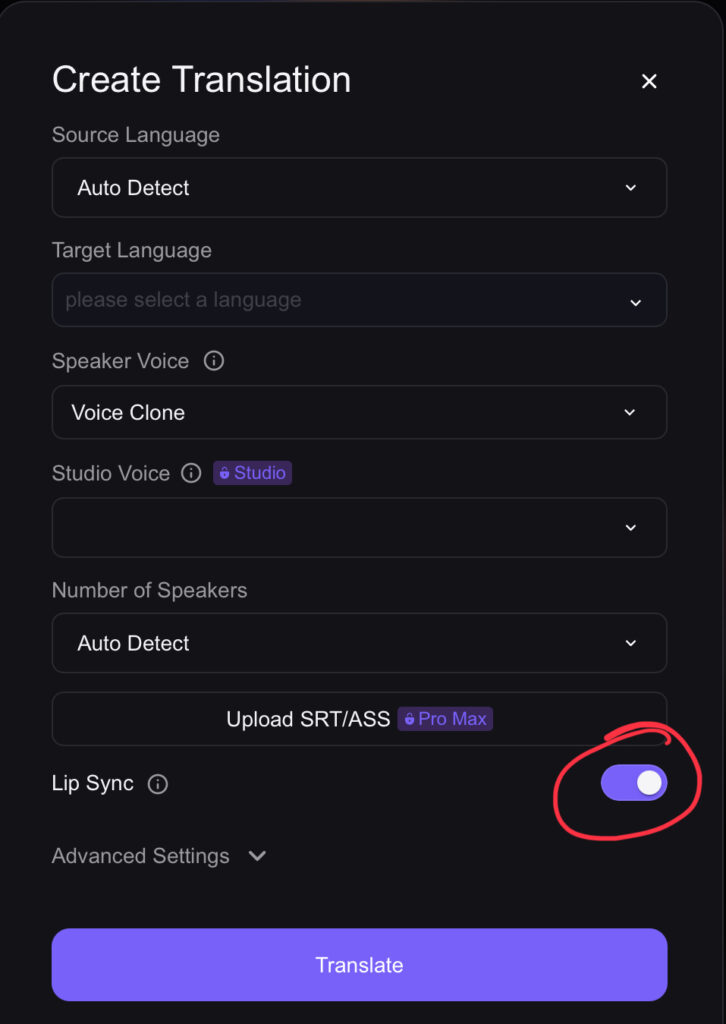Open the Studio Voice dropdown
The image size is (726, 1024).
click(x=358, y=527)
